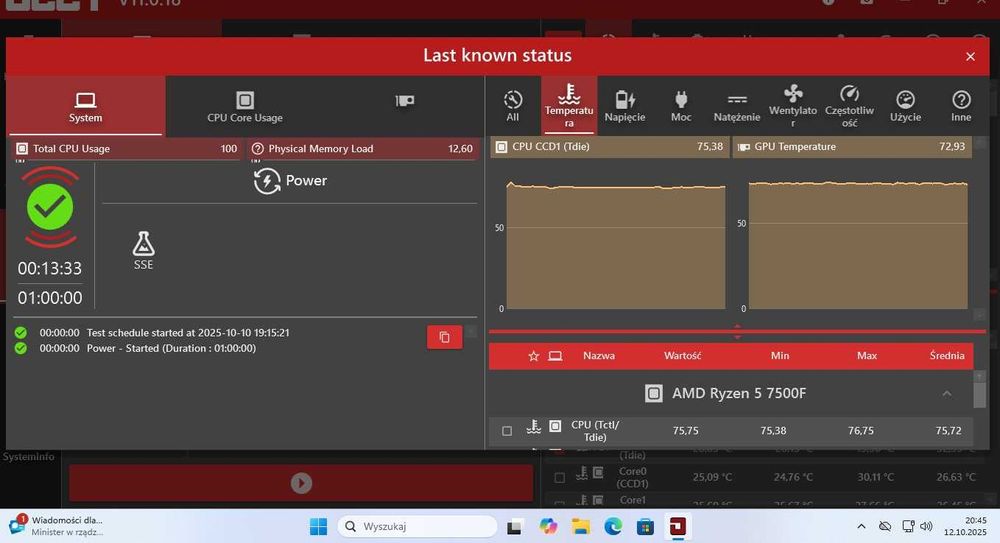Open the volume tray icon
The width and height of the screenshot is (1000, 543).
point(927,526)
